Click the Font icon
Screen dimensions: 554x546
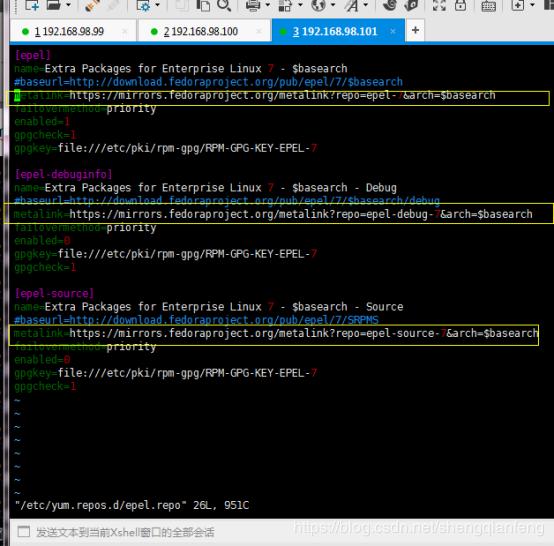[352, 5]
